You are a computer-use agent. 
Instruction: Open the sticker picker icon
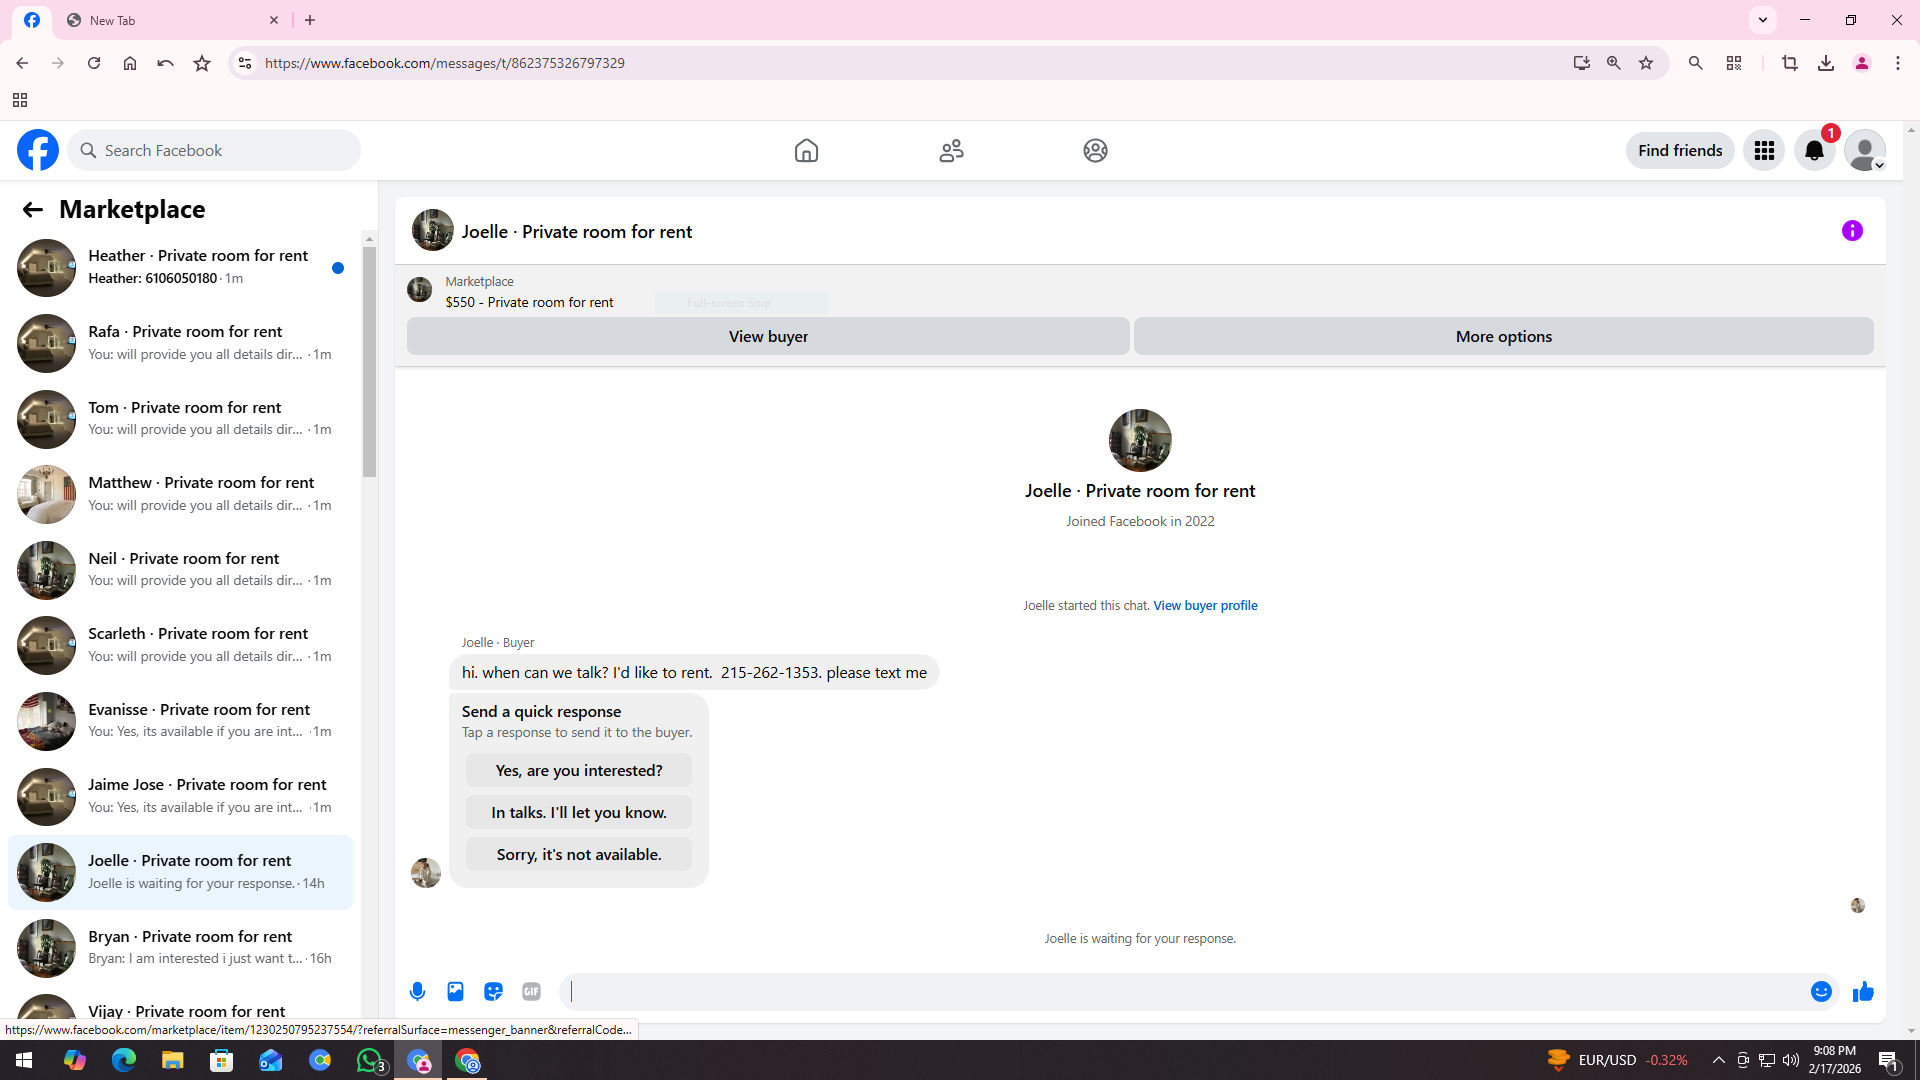493,991
